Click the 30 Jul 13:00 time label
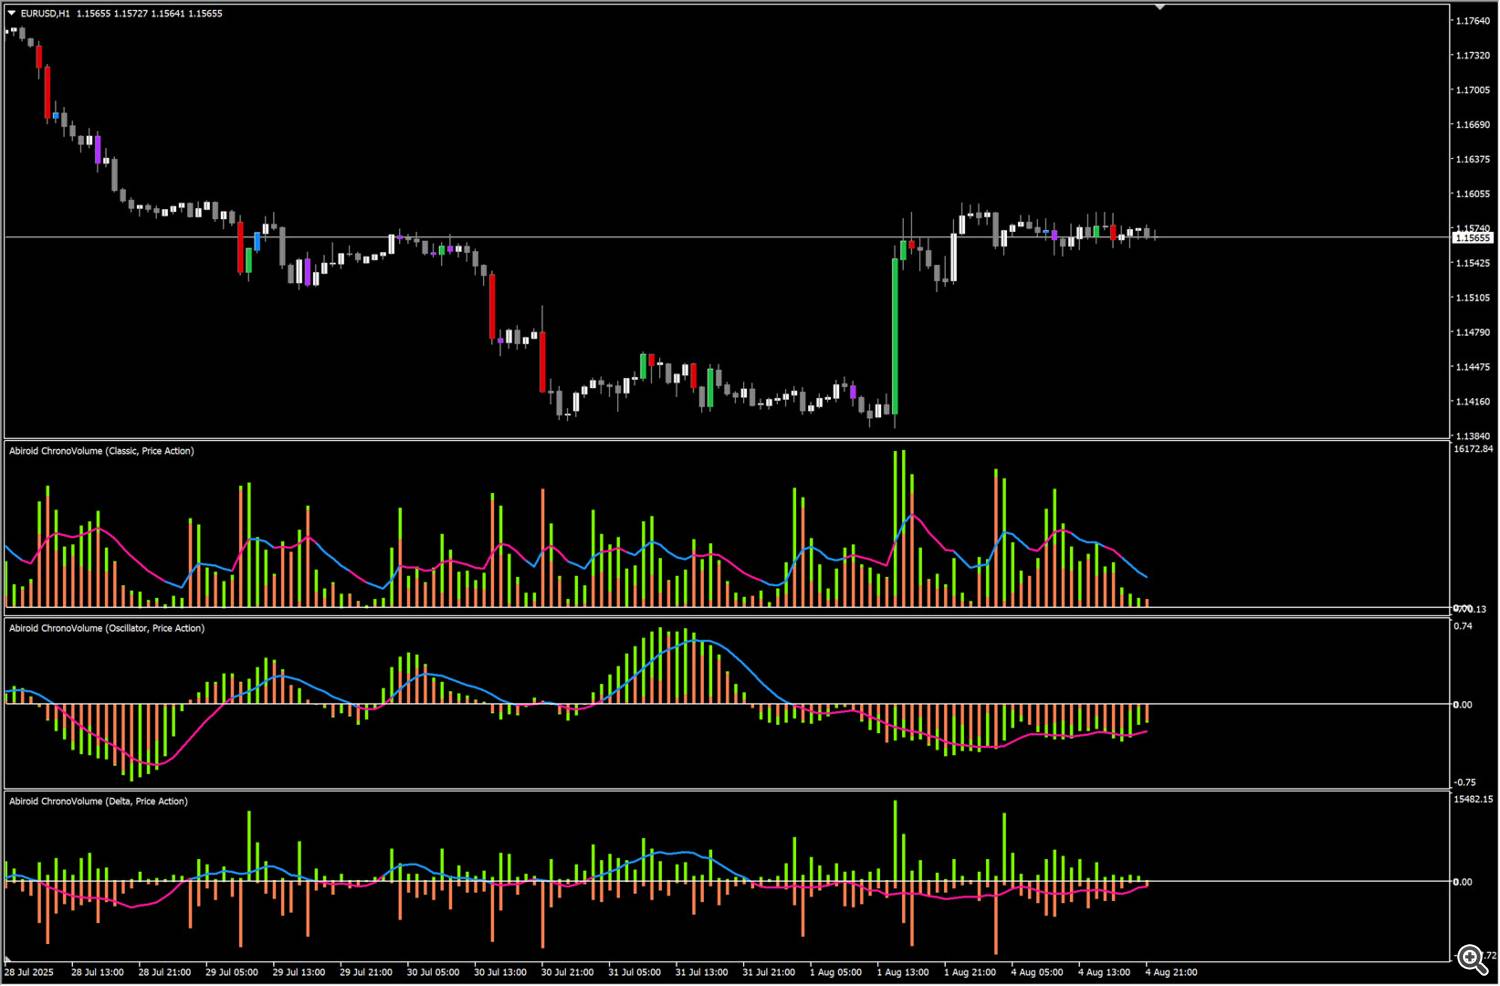This screenshot has height=986, width=1500. pyautogui.click(x=500, y=972)
